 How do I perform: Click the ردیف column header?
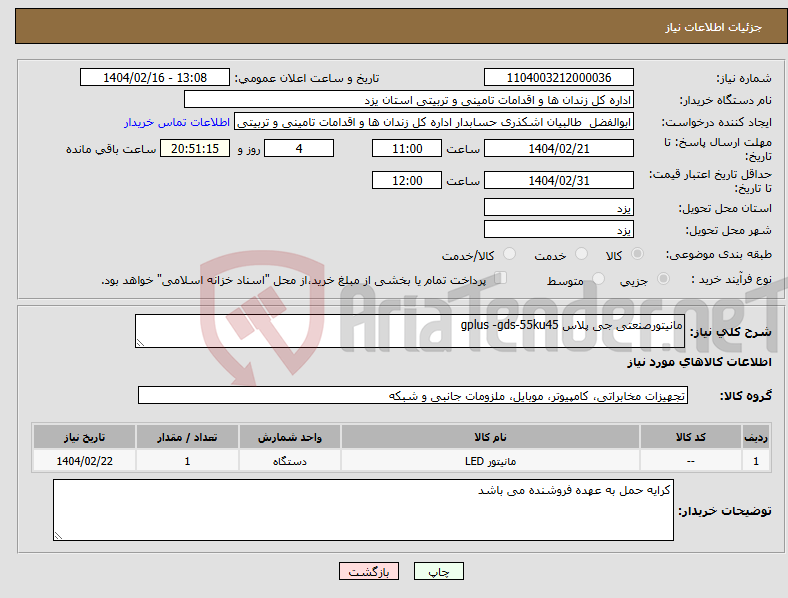coord(756,437)
